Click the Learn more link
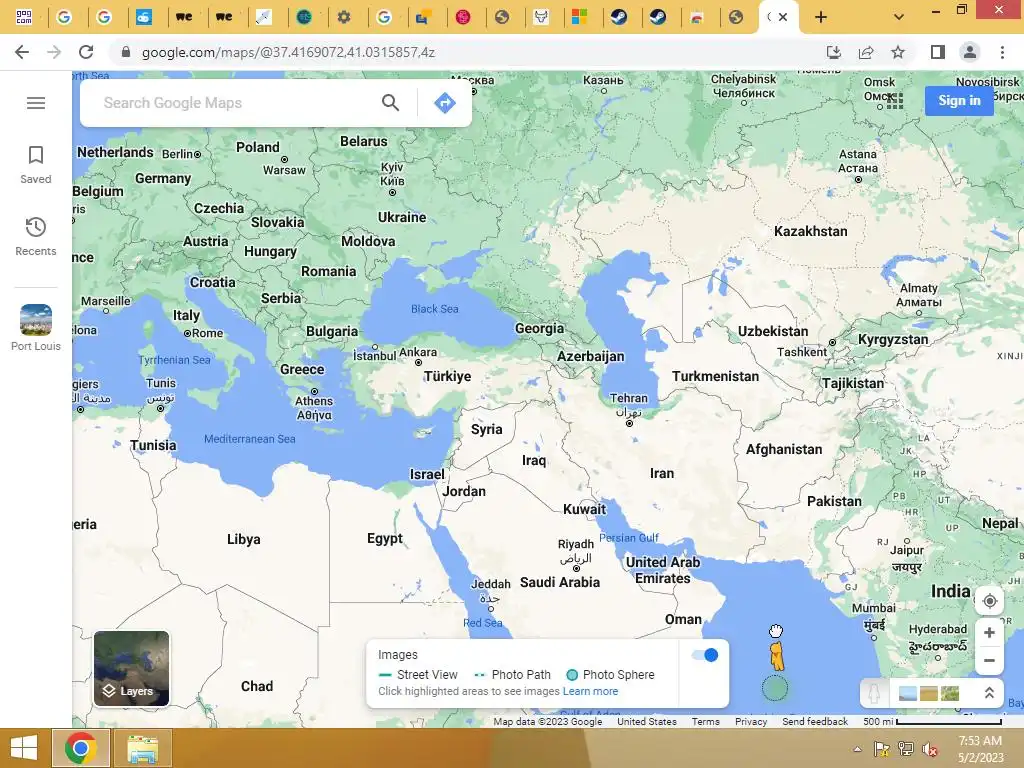1024x768 pixels. click(x=590, y=691)
